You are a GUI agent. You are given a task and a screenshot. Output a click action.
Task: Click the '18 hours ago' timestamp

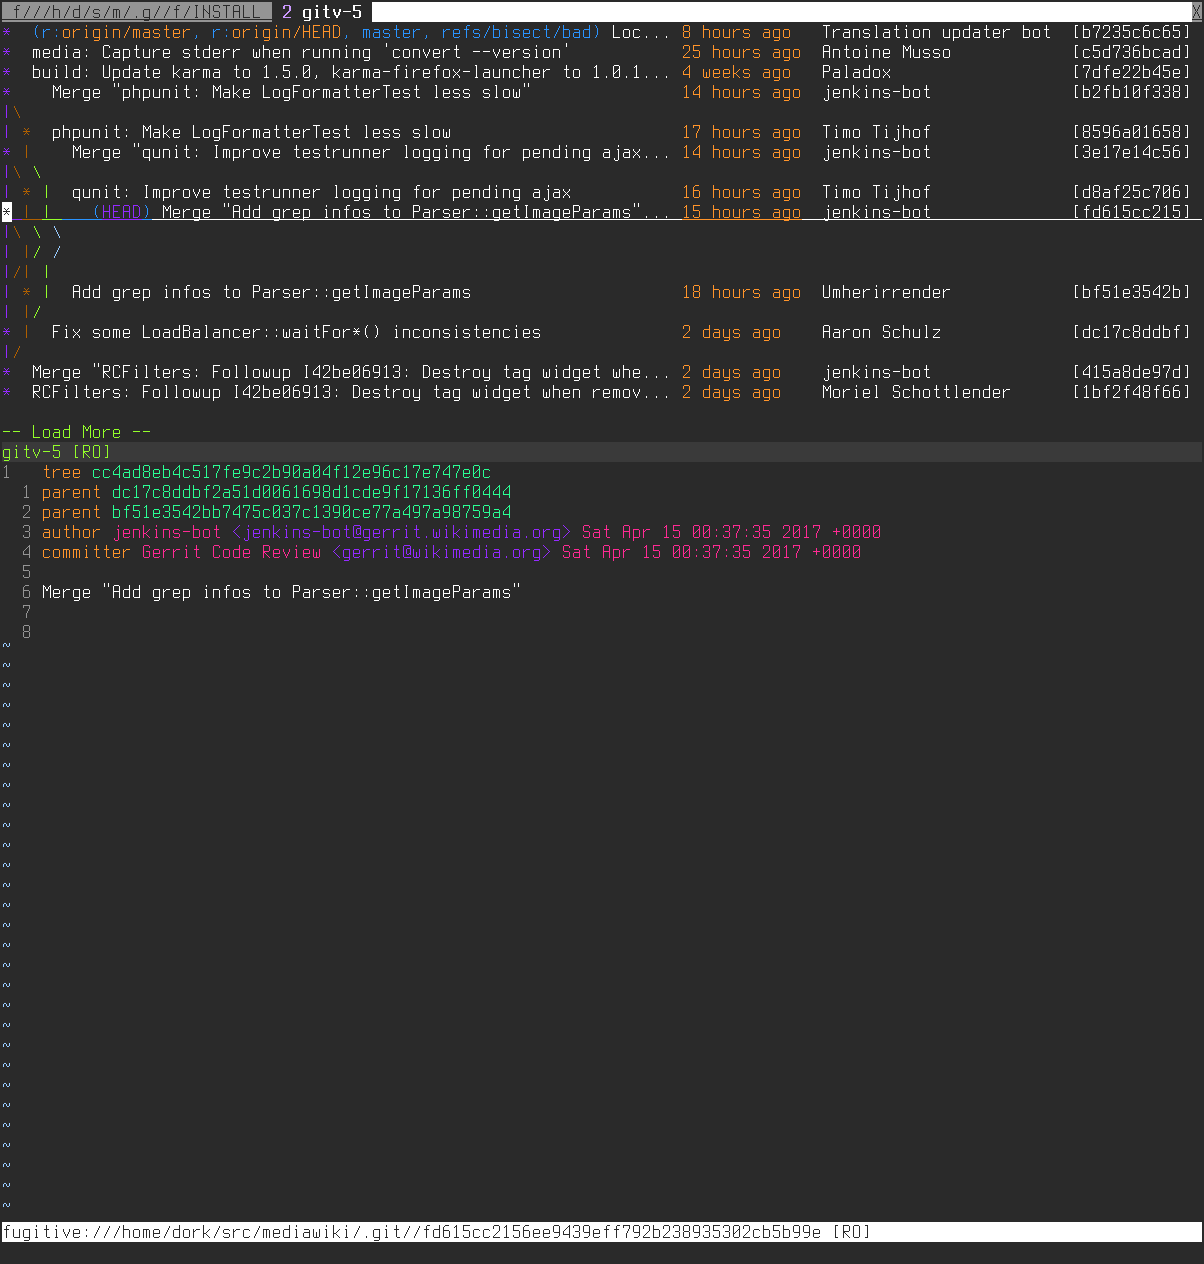(x=741, y=292)
